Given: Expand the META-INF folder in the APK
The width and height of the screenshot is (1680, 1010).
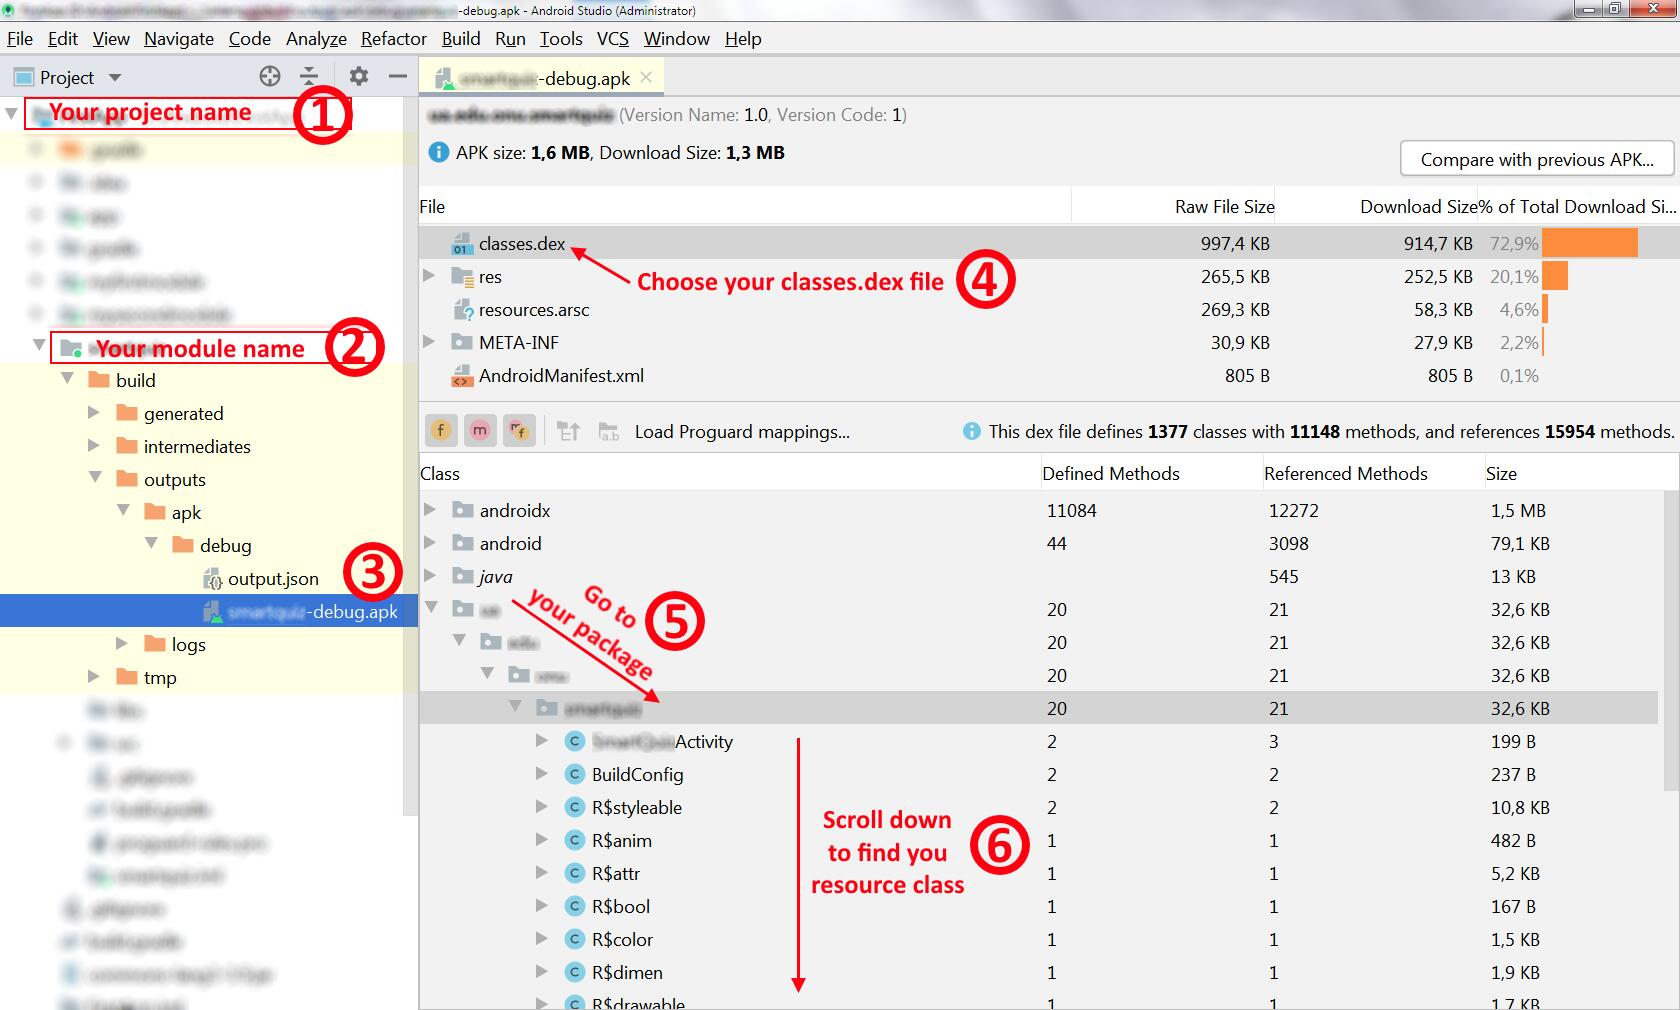Looking at the screenshot, I should (x=429, y=342).
